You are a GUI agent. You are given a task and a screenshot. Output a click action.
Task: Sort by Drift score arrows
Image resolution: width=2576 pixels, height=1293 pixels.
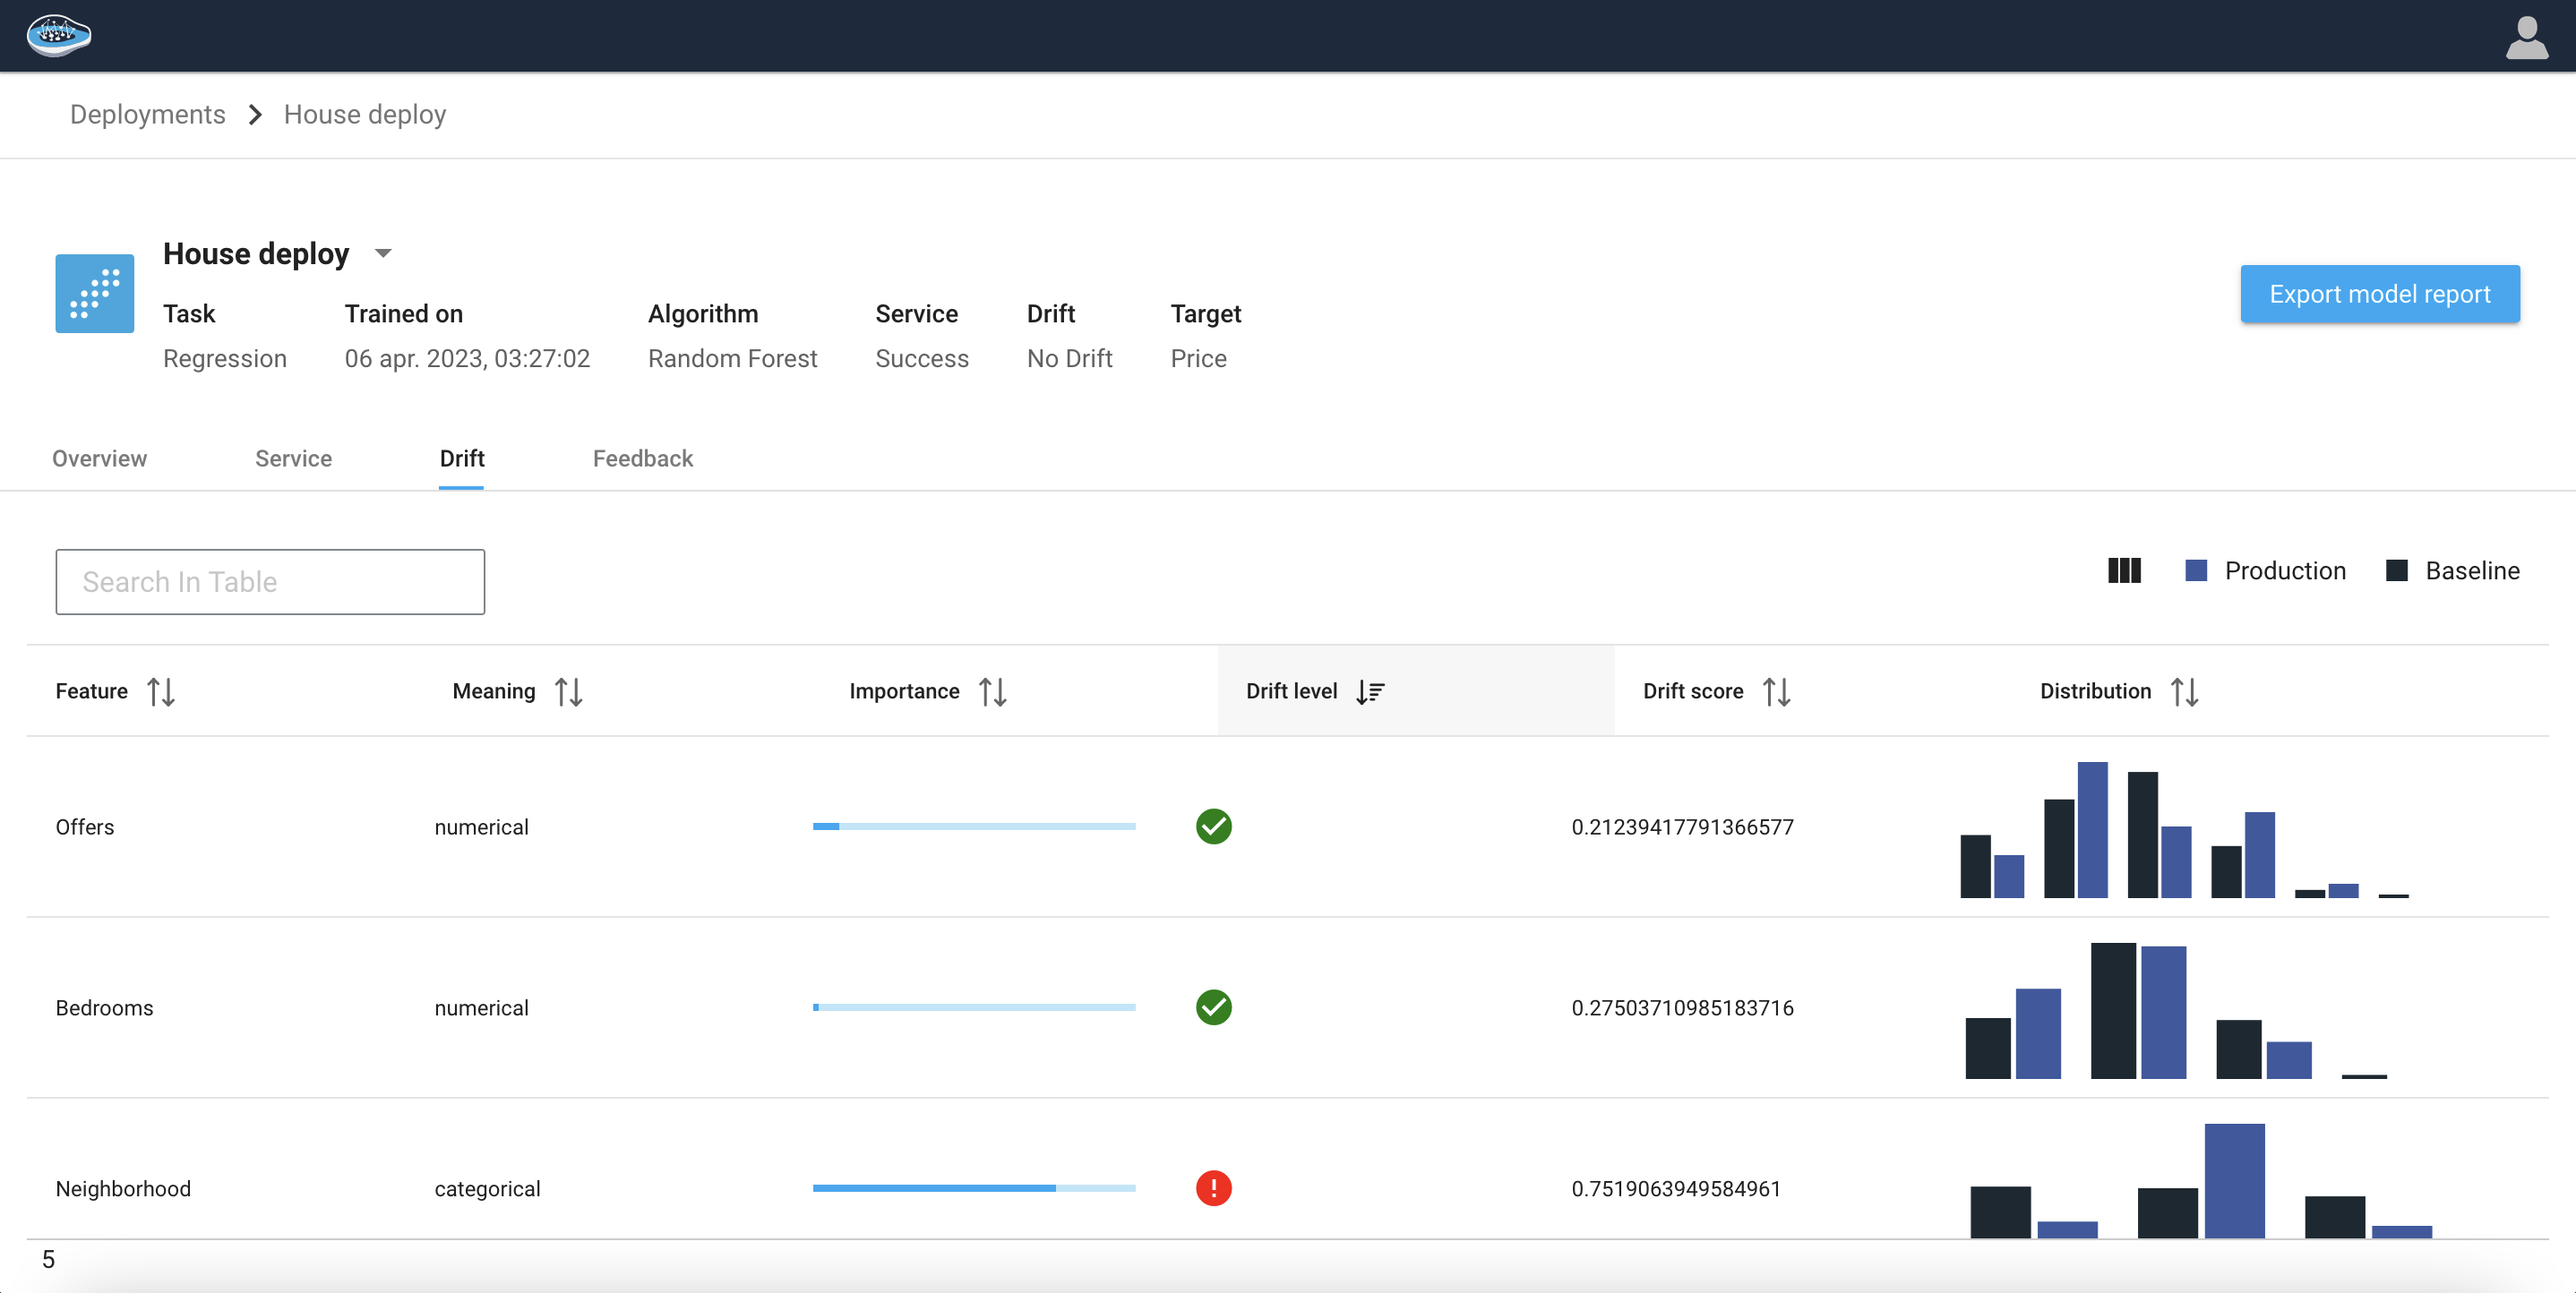(1776, 691)
